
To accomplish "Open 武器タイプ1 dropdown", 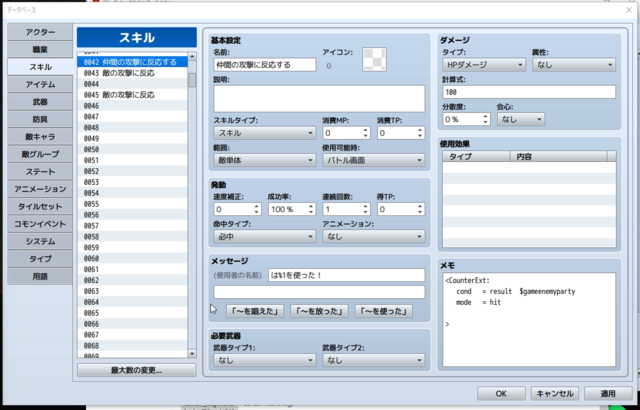I will pyautogui.click(x=264, y=360).
